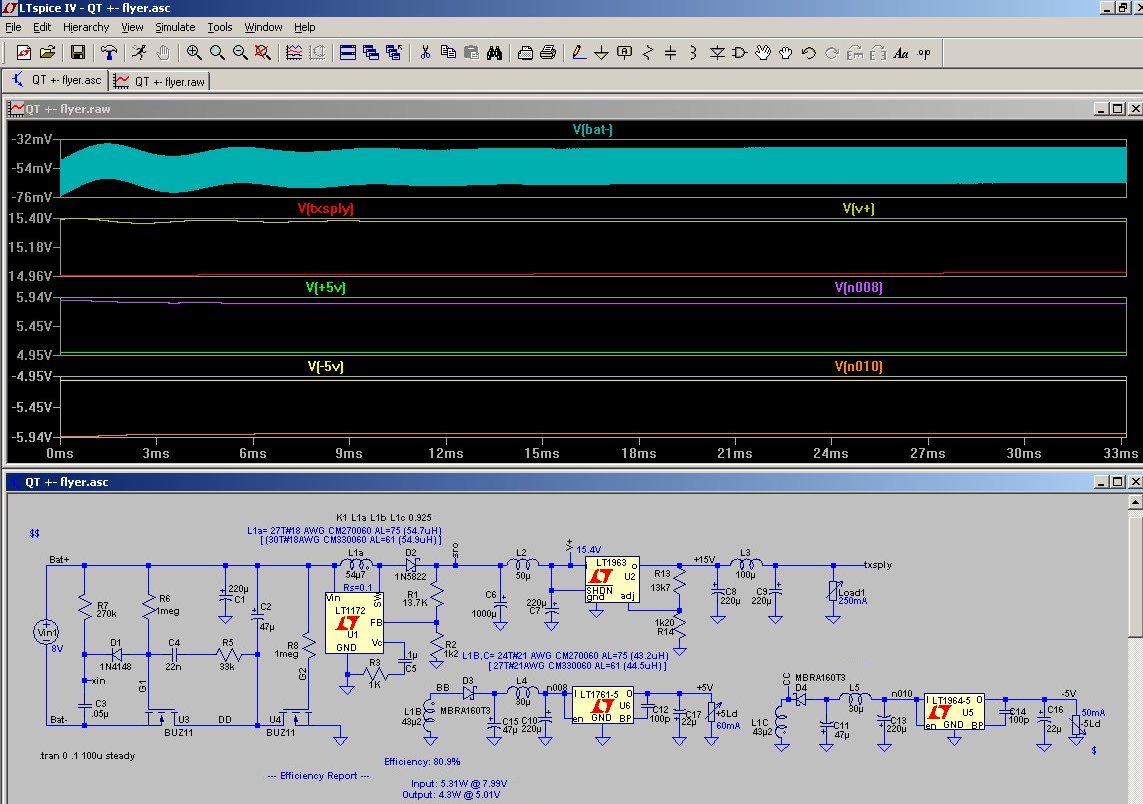Image resolution: width=1143 pixels, height=804 pixels.
Task: Switch to the QT +- flyer.raw tab
Action: pos(160,81)
